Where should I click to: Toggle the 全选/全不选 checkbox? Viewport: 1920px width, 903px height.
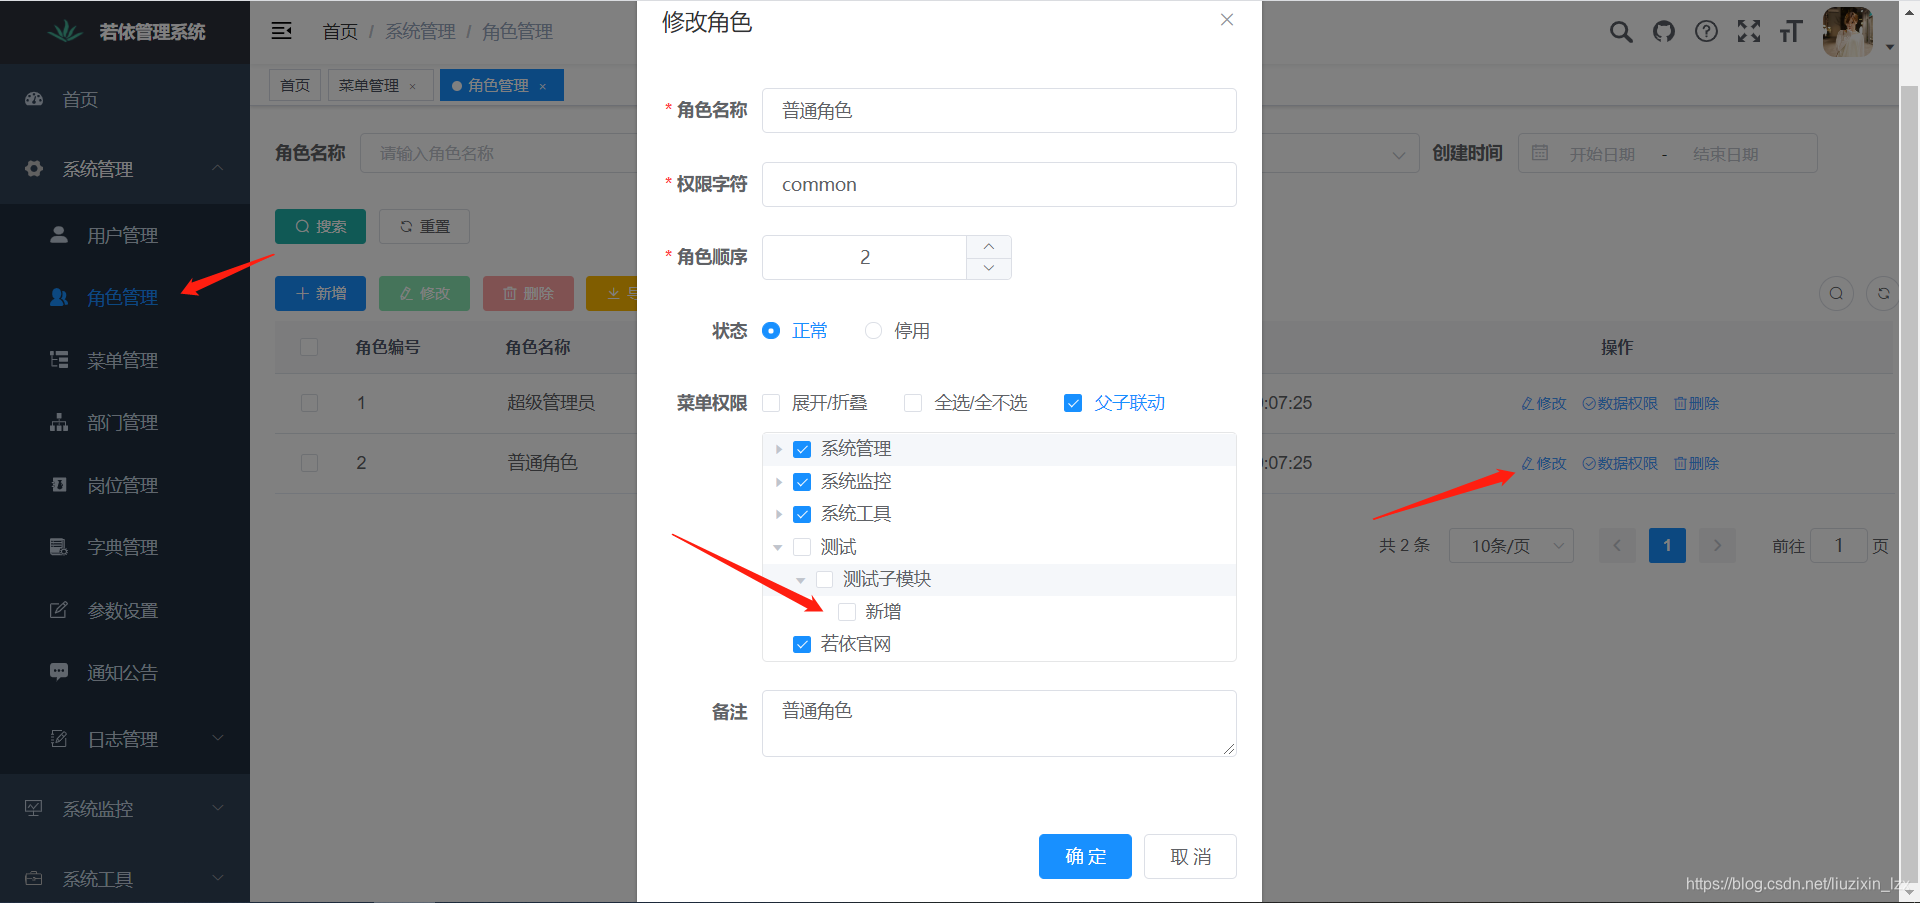click(913, 403)
